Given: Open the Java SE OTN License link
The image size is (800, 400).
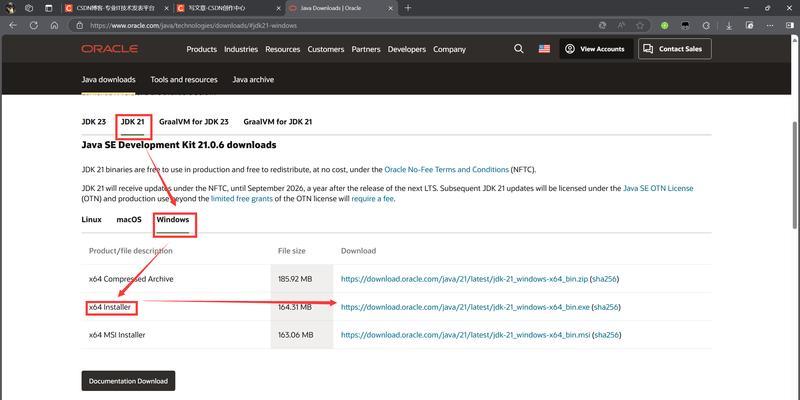Looking at the screenshot, I should tap(658, 188).
